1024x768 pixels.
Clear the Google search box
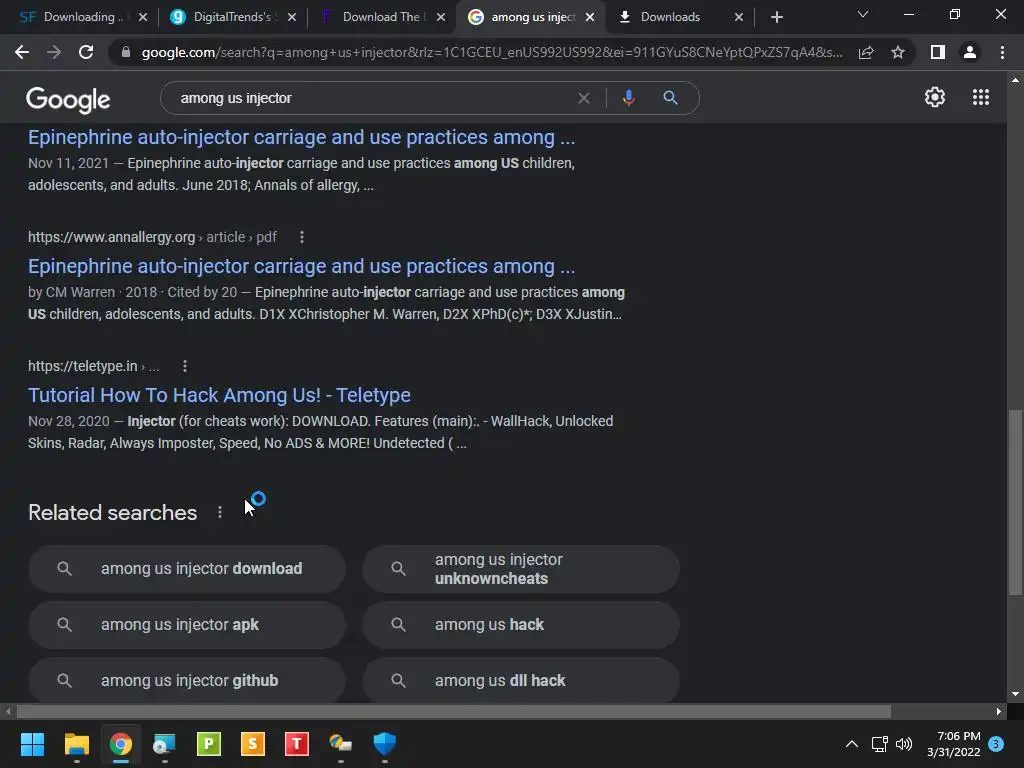point(584,98)
